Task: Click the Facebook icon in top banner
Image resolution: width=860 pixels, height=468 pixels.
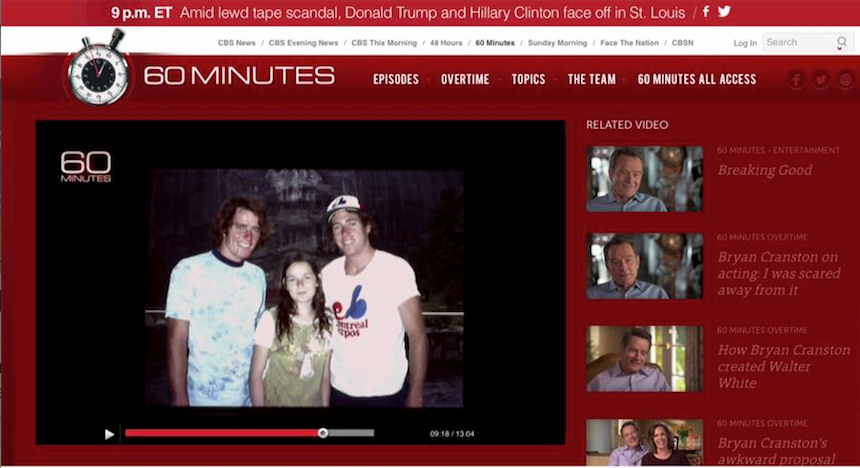Action: pyautogui.click(x=706, y=12)
